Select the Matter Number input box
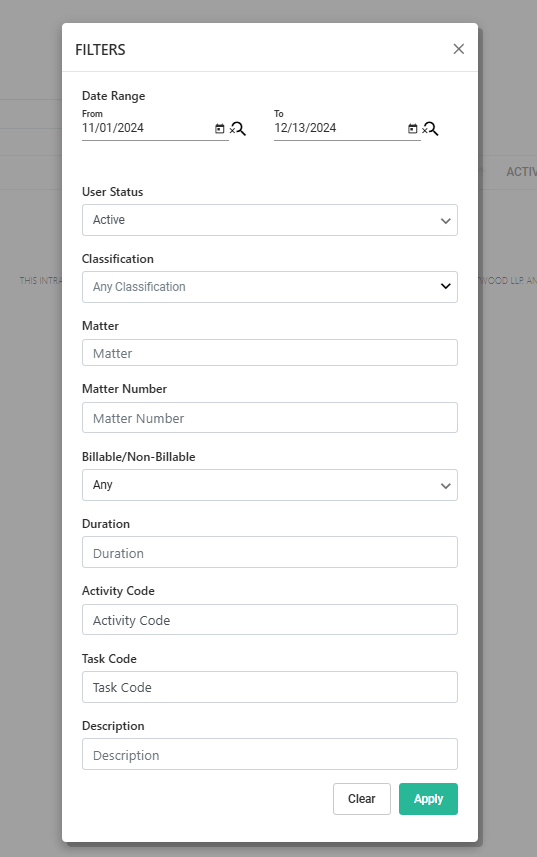The image size is (537, 857). 270,418
